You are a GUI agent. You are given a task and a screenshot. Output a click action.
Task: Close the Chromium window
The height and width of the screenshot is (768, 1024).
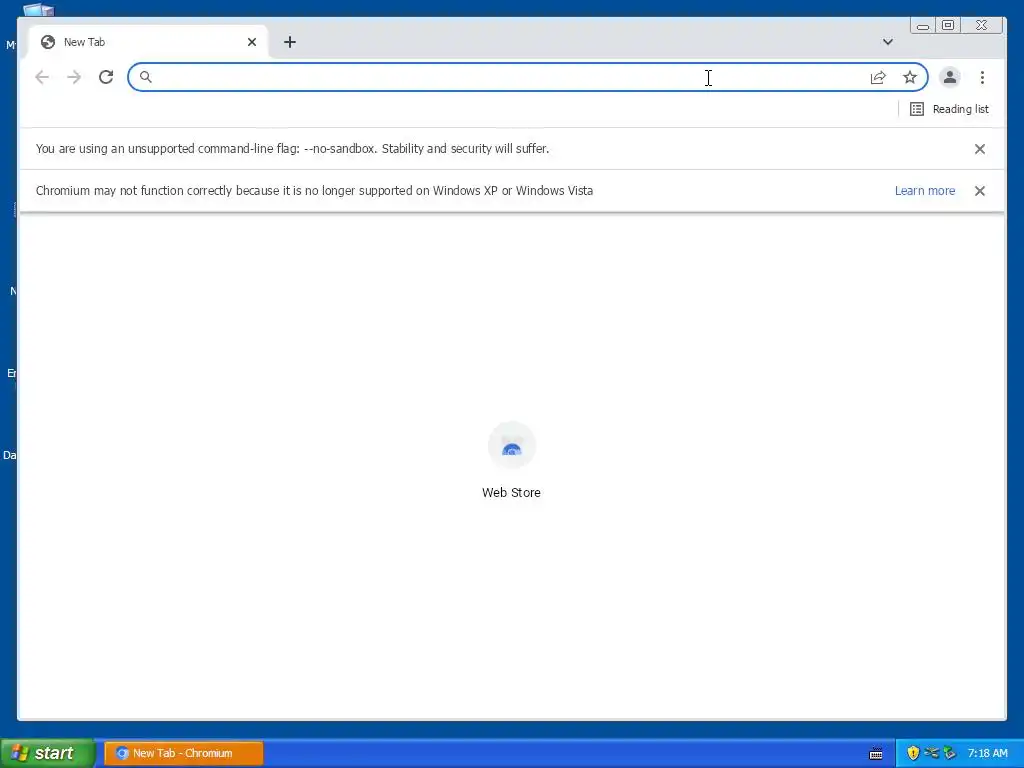tap(982, 25)
